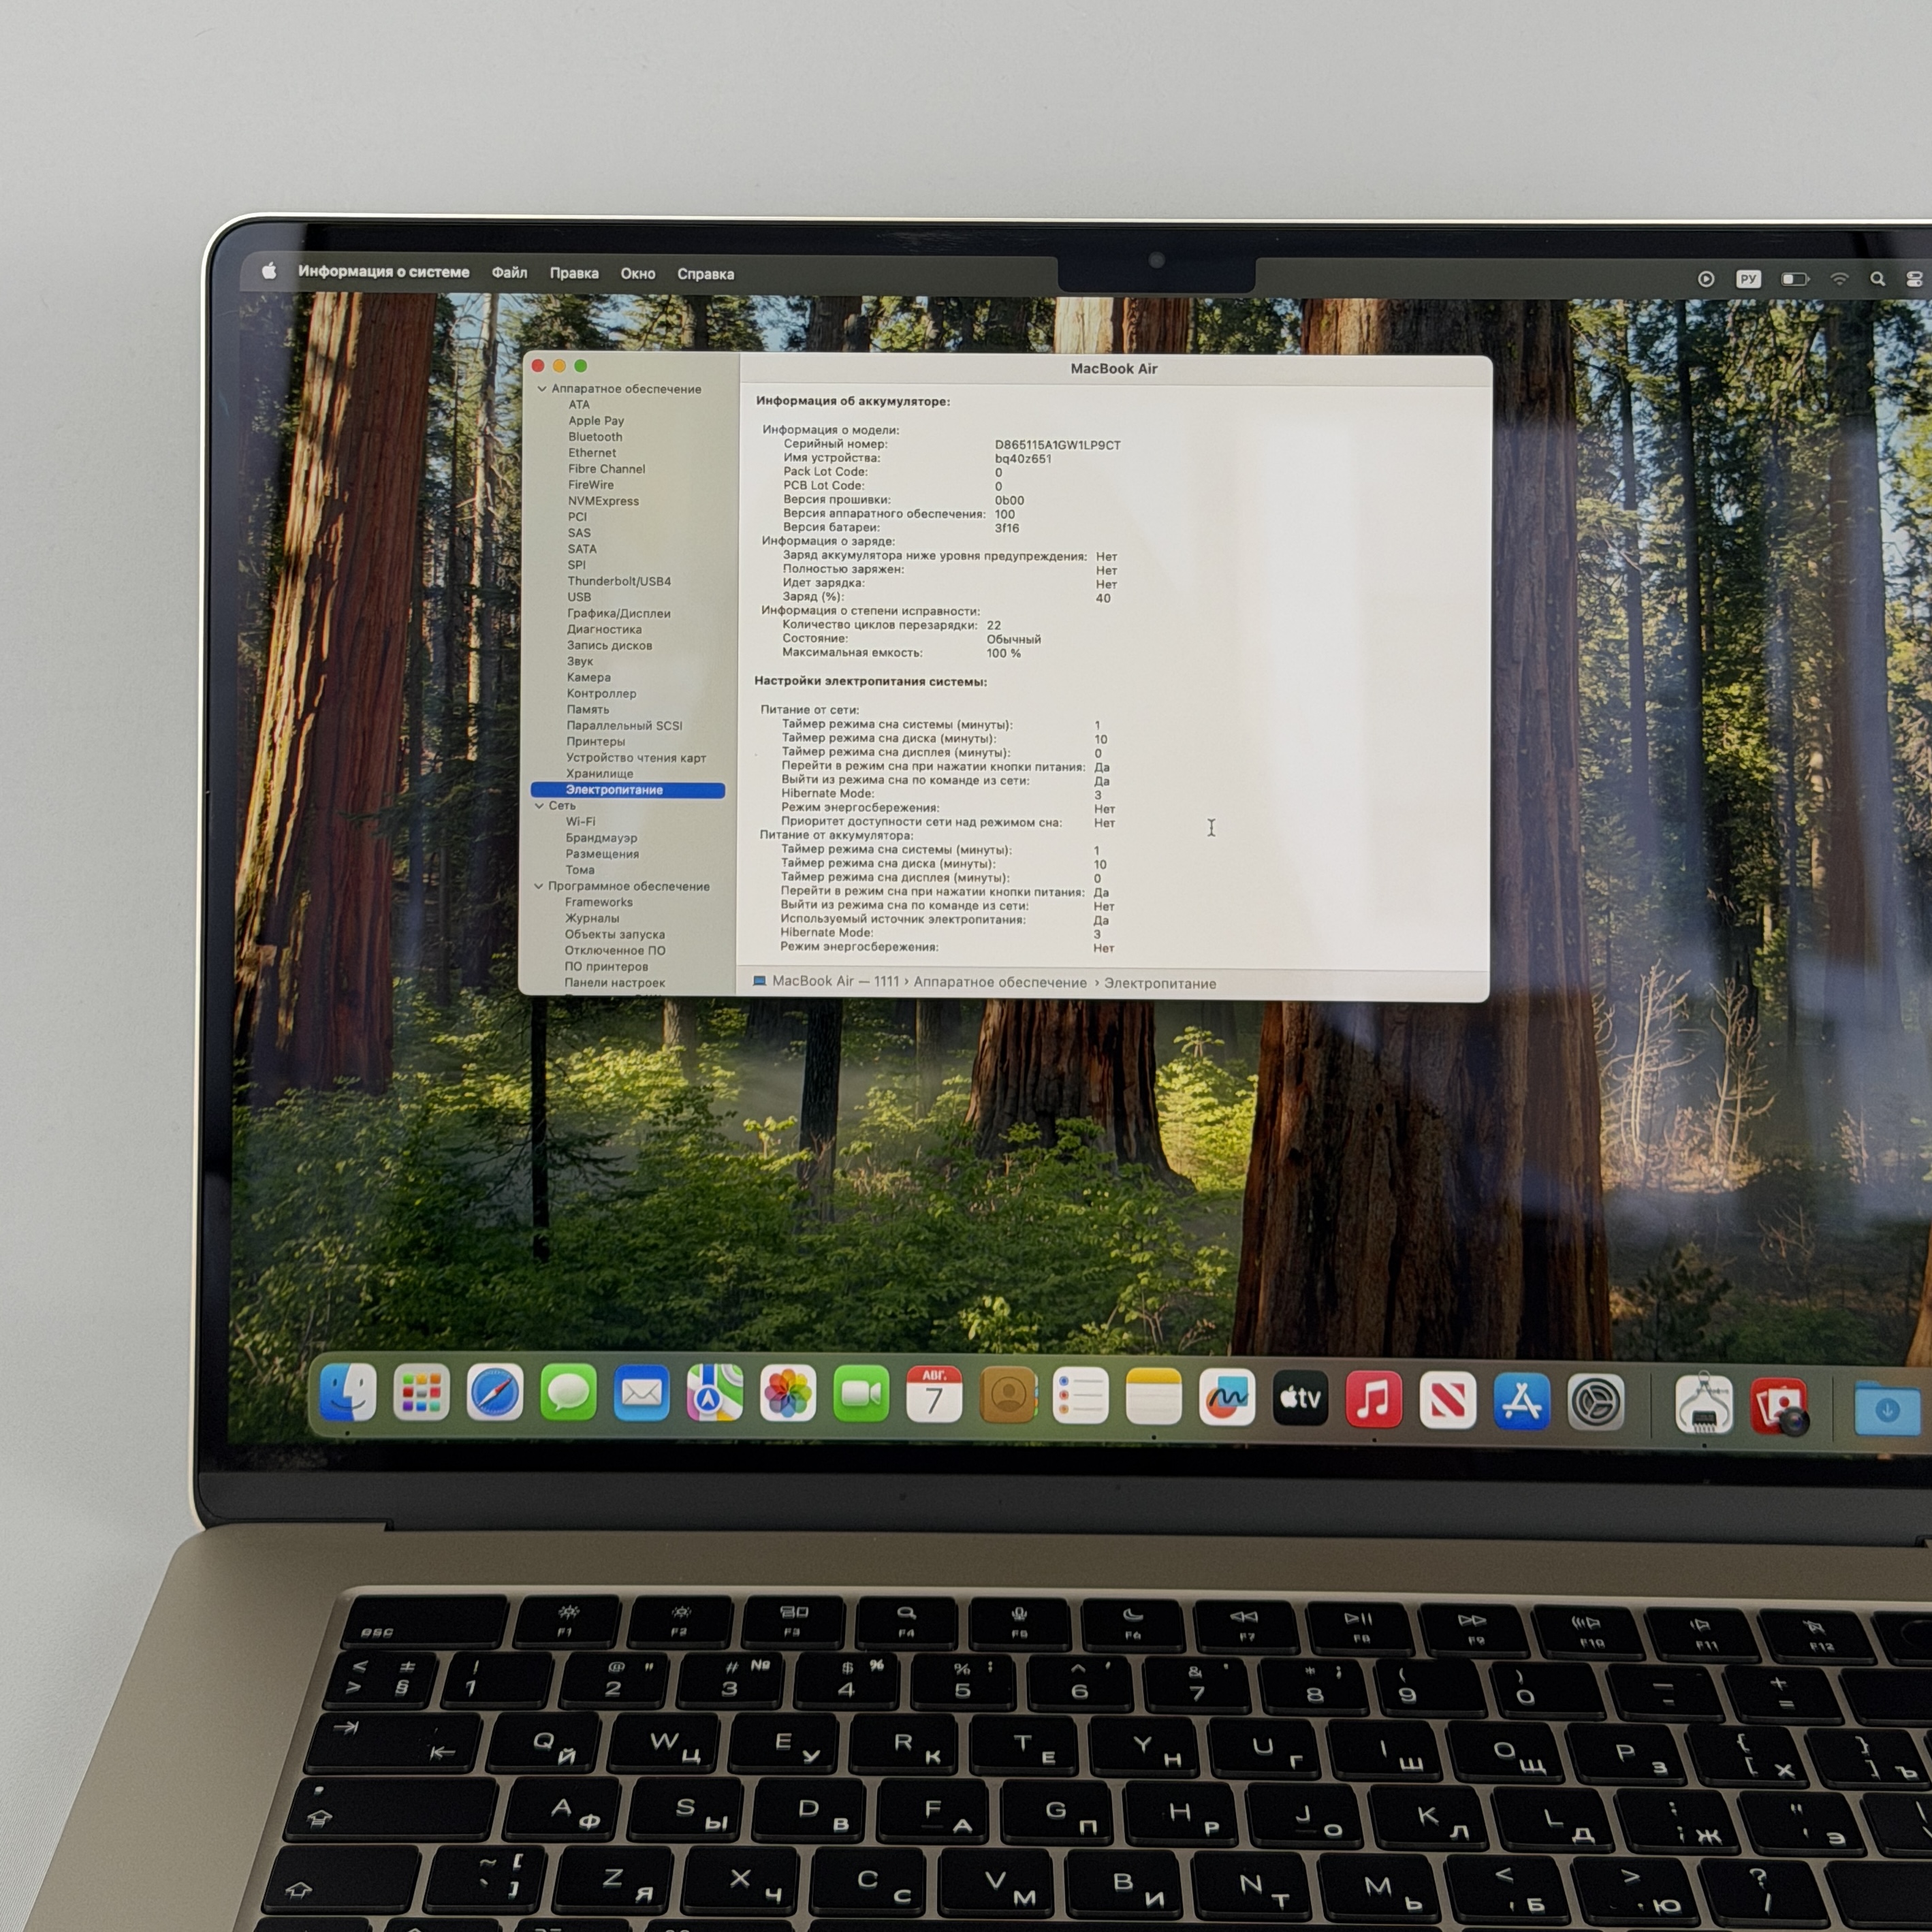This screenshot has width=1932, height=1932.
Task: Open System Settings from the Dock
Action: point(1596,1402)
